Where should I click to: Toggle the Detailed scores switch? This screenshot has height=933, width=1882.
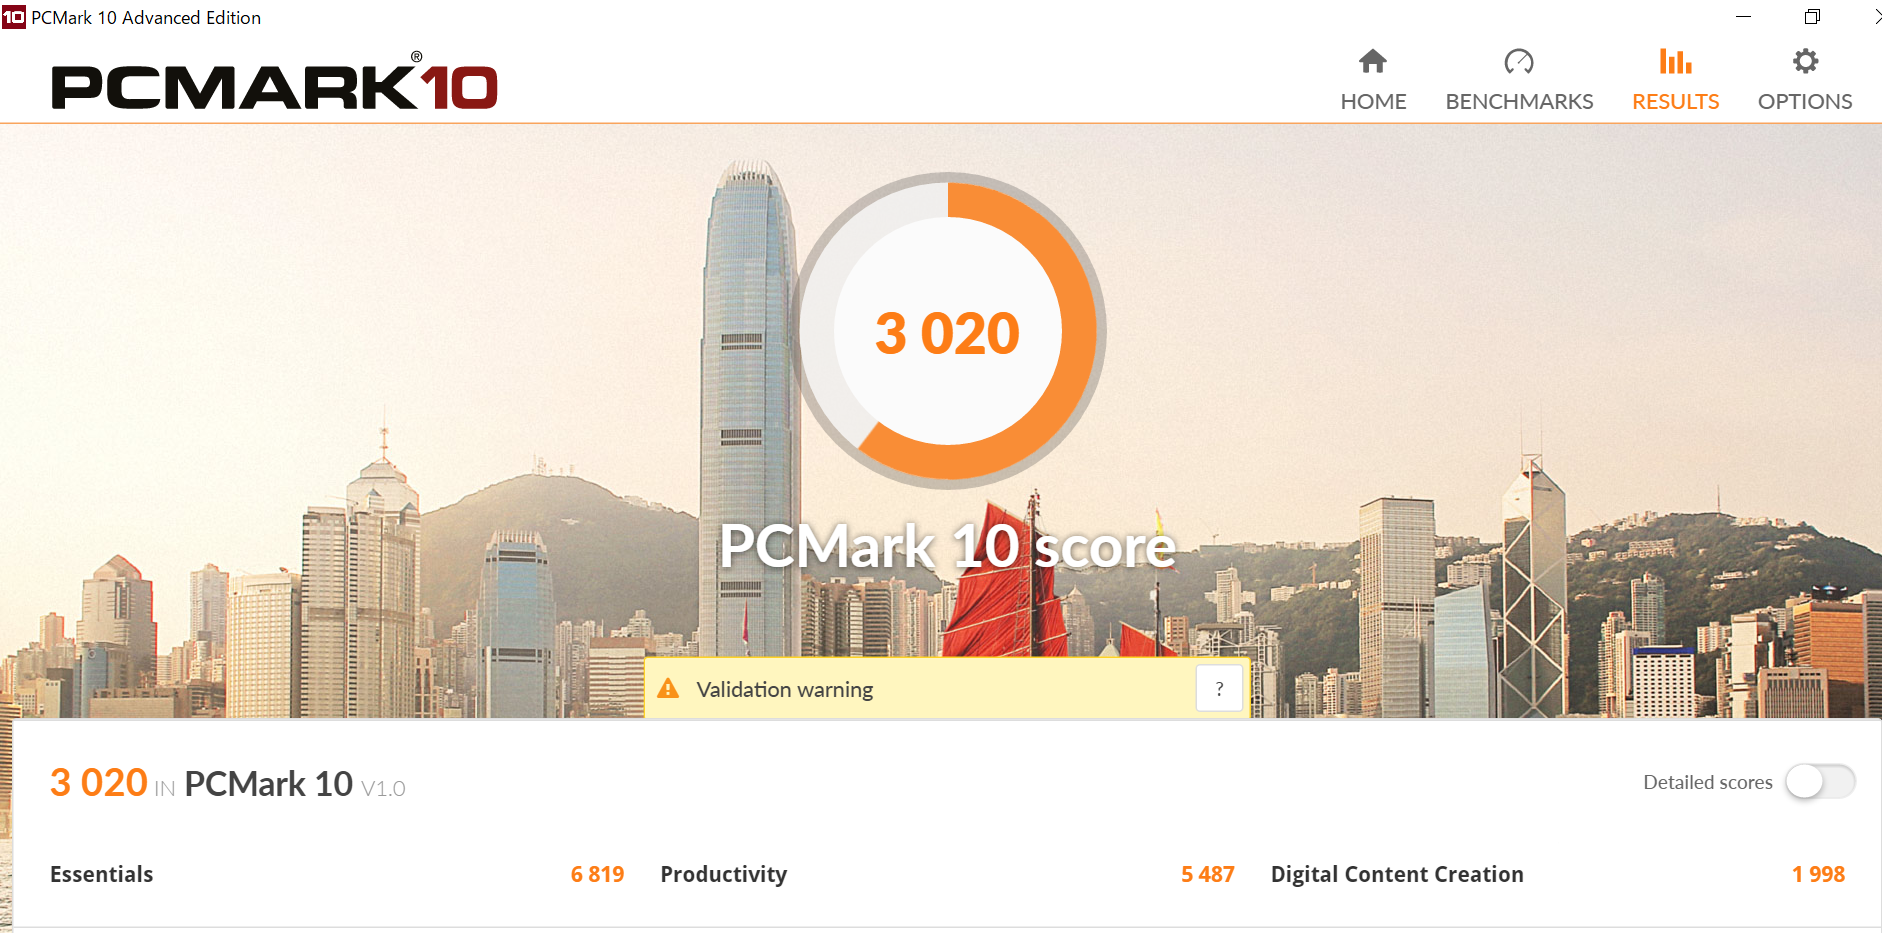[x=1820, y=782]
